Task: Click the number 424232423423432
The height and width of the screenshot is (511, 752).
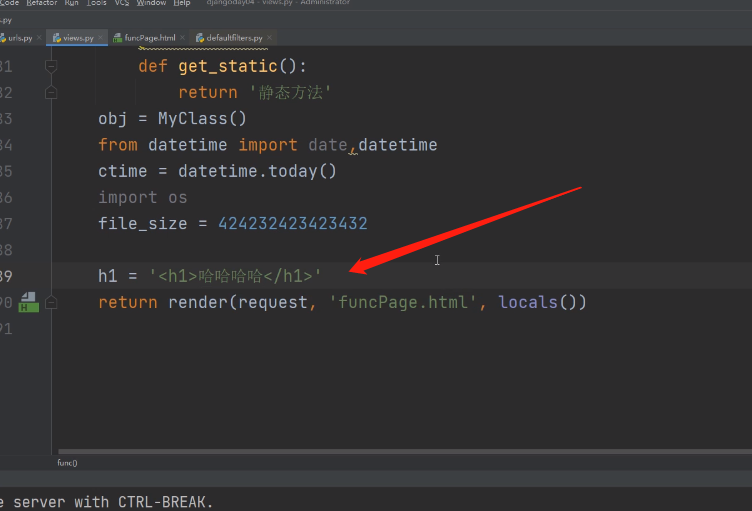Action: (293, 224)
